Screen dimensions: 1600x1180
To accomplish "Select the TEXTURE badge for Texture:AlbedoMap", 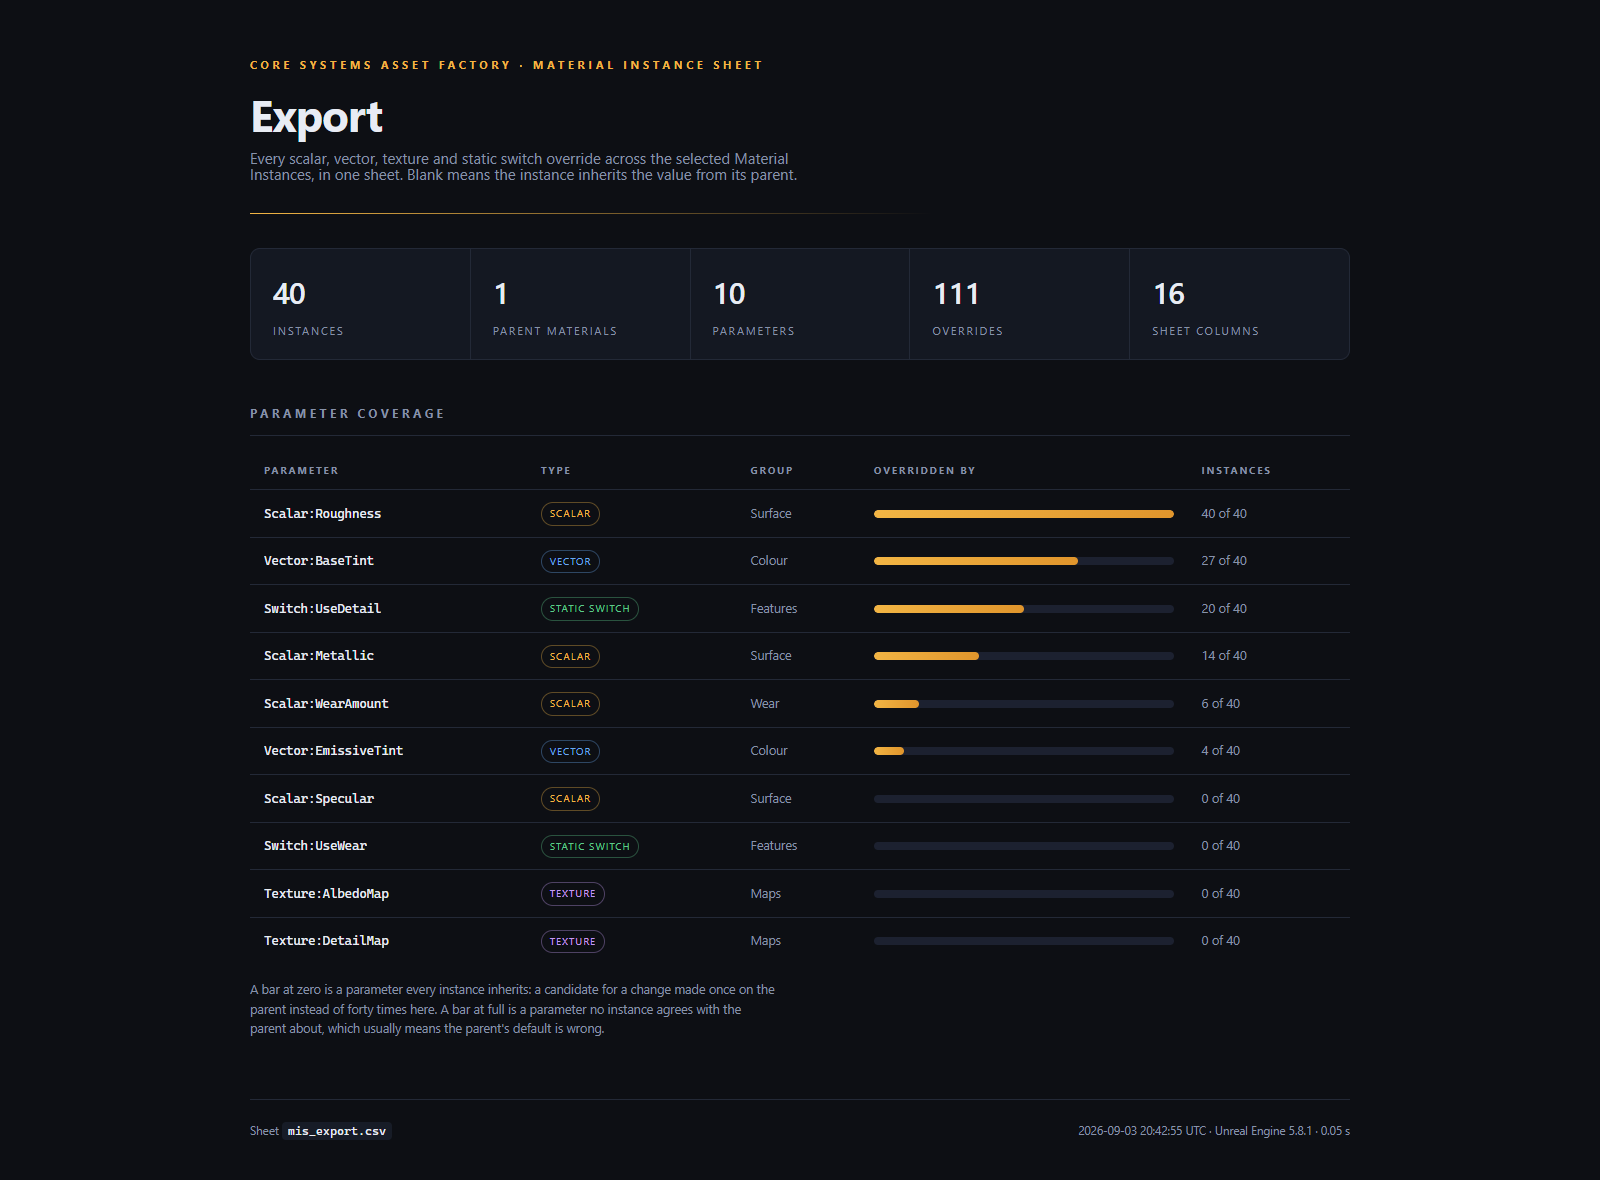I will pyautogui.click(x=572, y=894).
